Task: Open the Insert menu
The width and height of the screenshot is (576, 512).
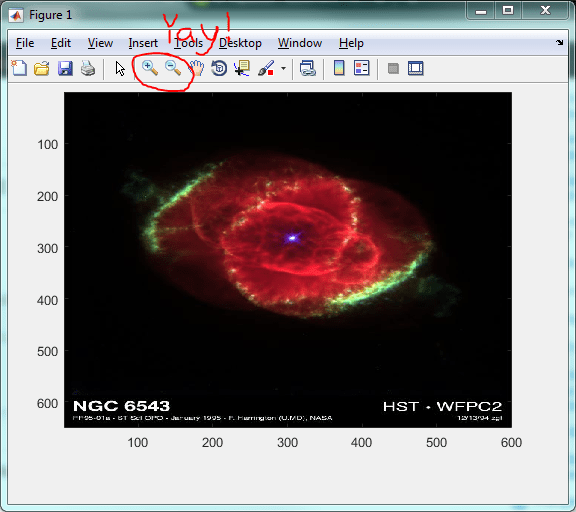Action: 143,43
